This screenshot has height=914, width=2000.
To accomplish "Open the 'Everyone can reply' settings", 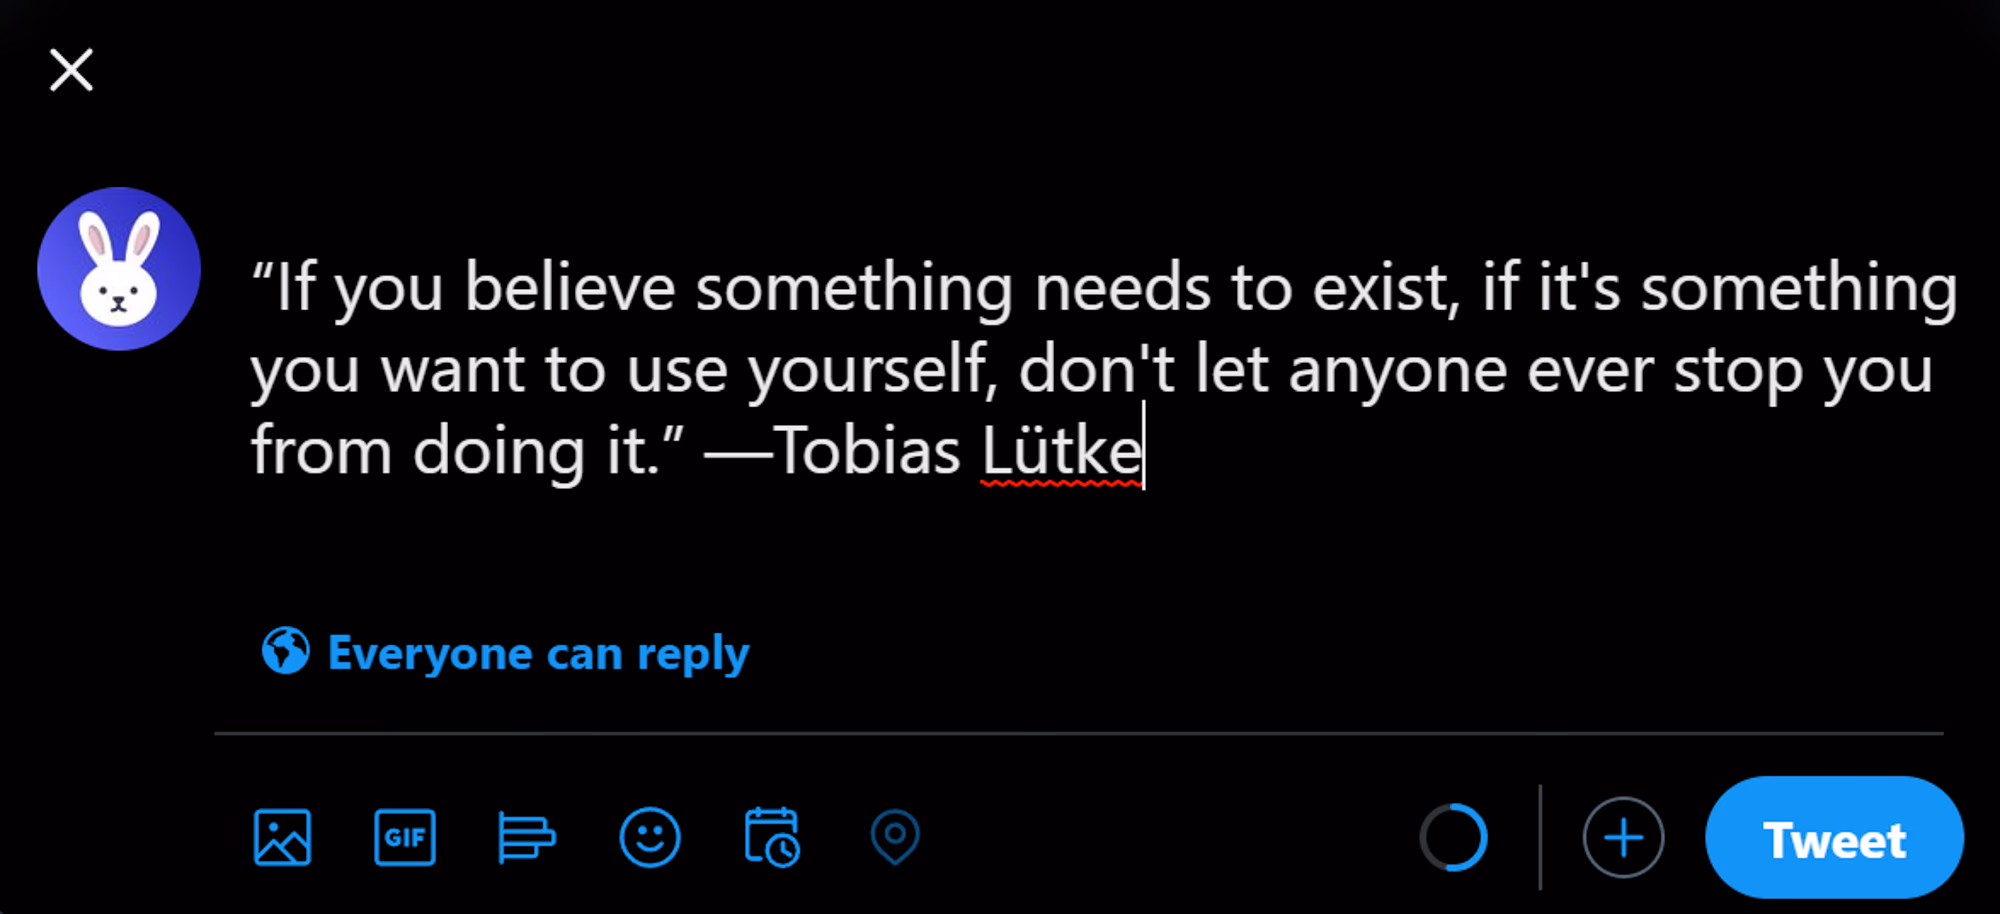I will coord(538,653).
